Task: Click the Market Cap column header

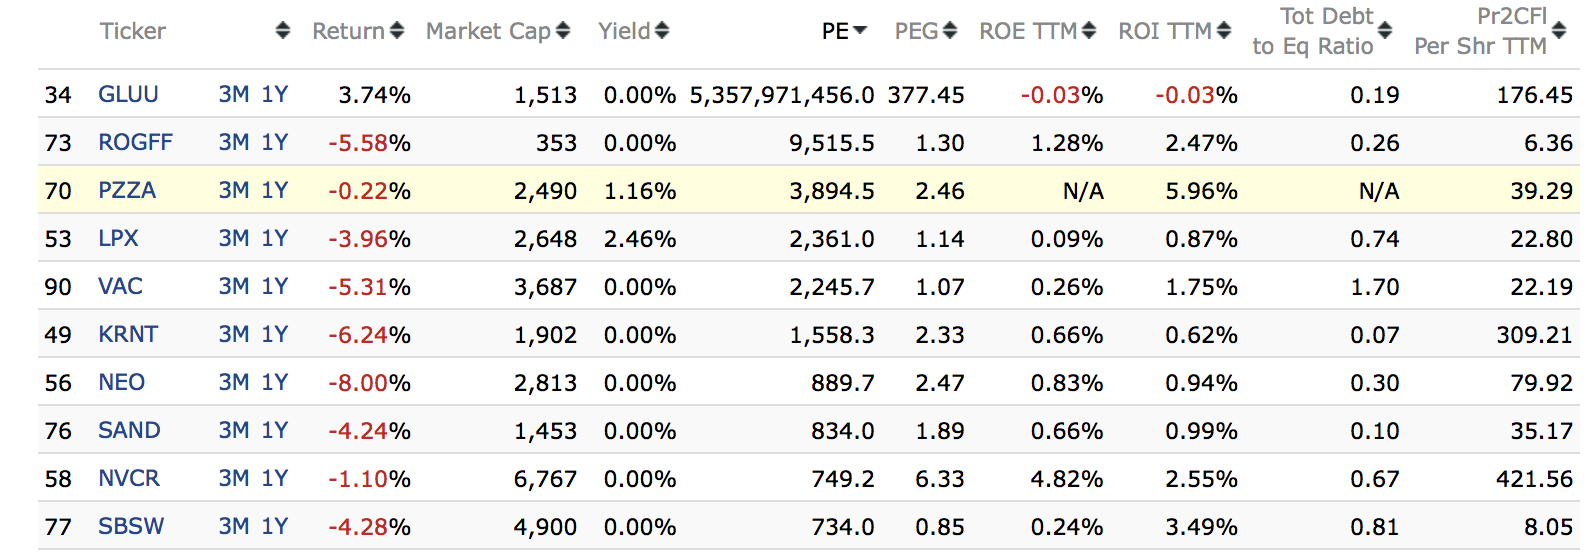Action: tap(488, 31)
